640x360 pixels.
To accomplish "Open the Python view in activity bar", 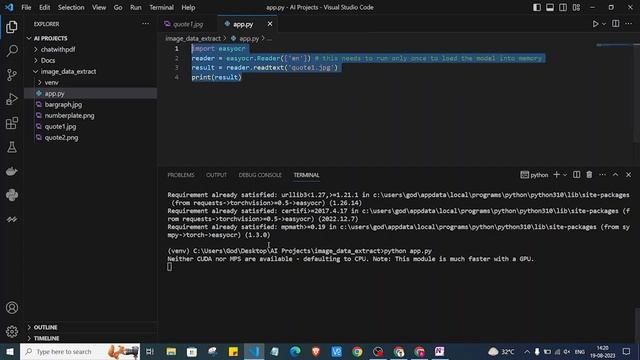I will 12,195.
